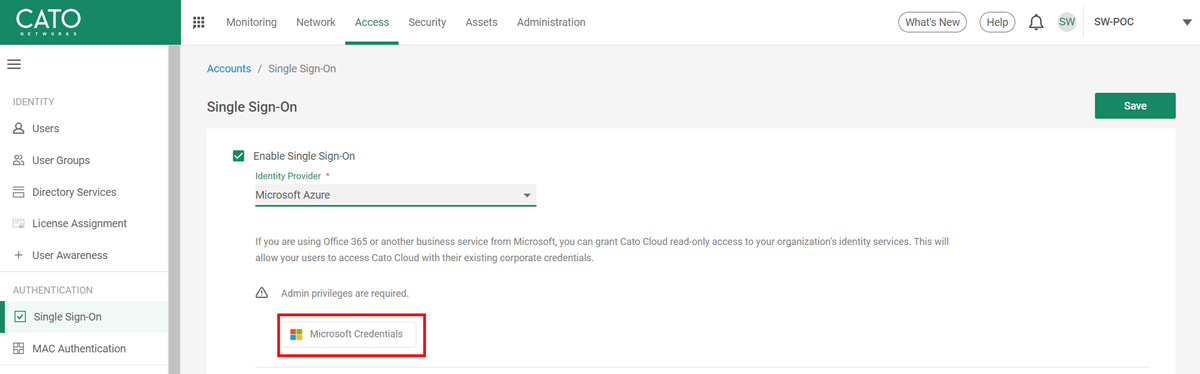Click the plus icon beside User Awareness
Viewport: 1200px width, 374px height.
coord(18,255)
